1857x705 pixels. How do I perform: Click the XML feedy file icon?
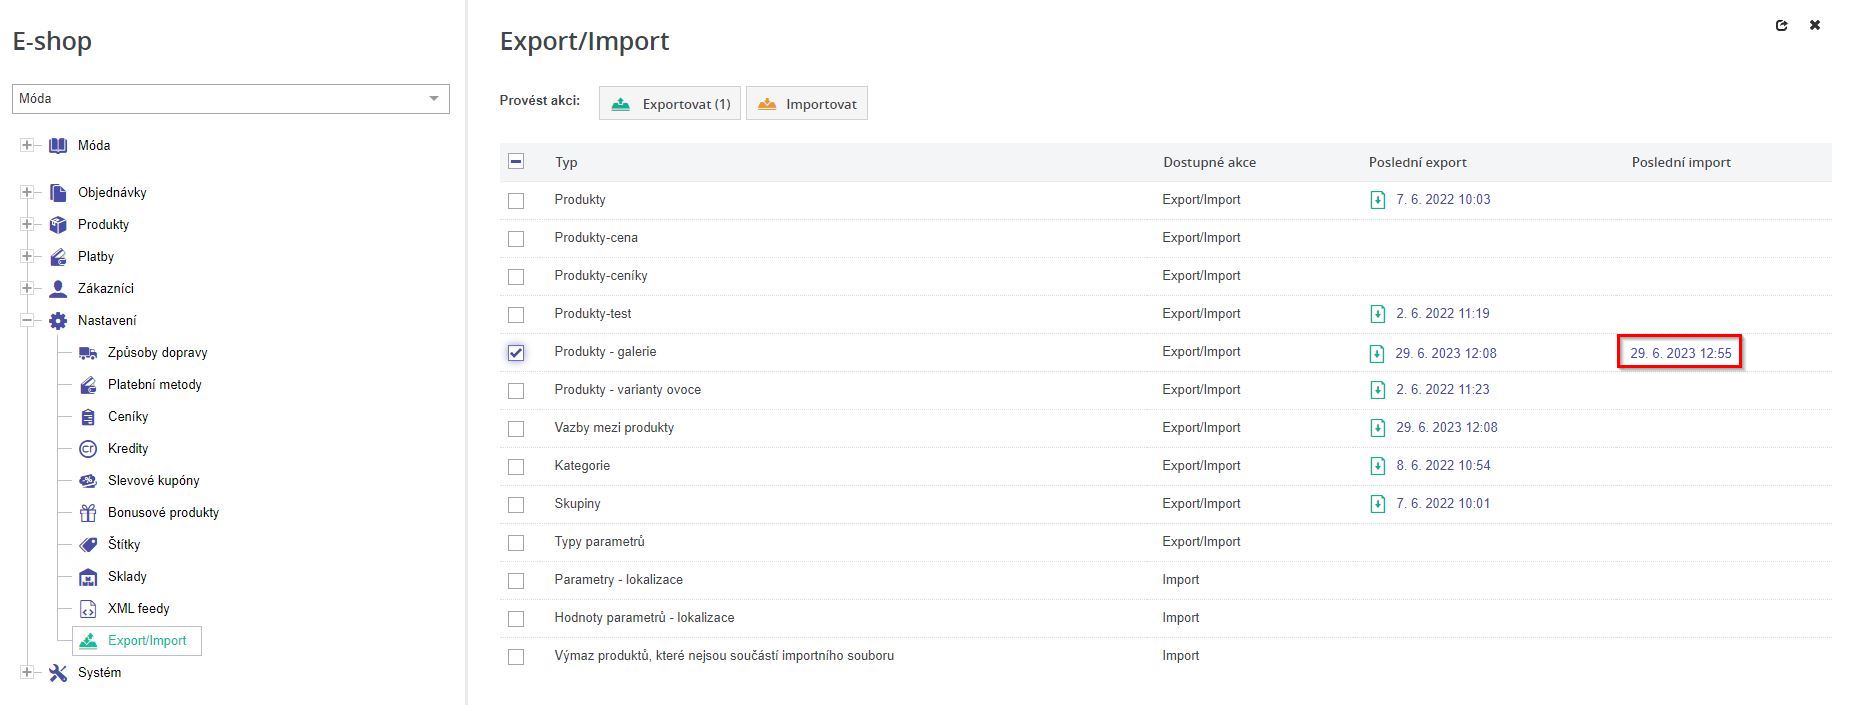point(88,608)
